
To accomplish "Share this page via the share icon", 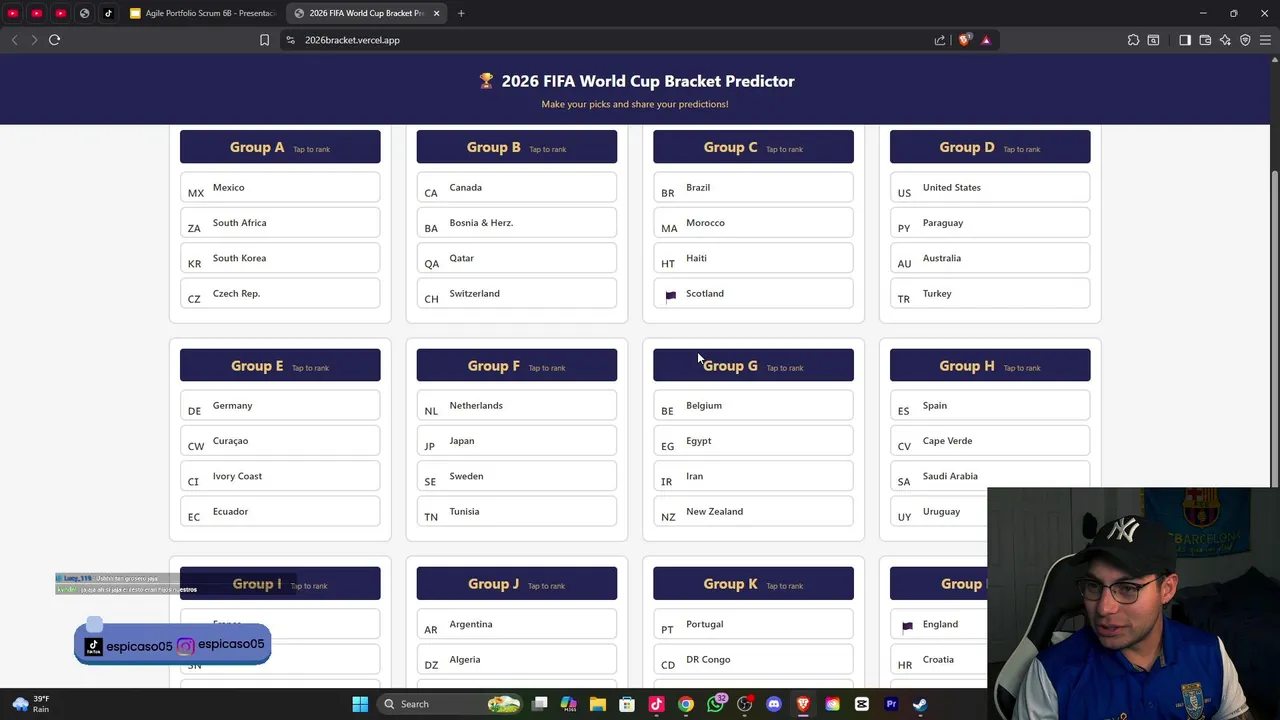I will 940,40.
